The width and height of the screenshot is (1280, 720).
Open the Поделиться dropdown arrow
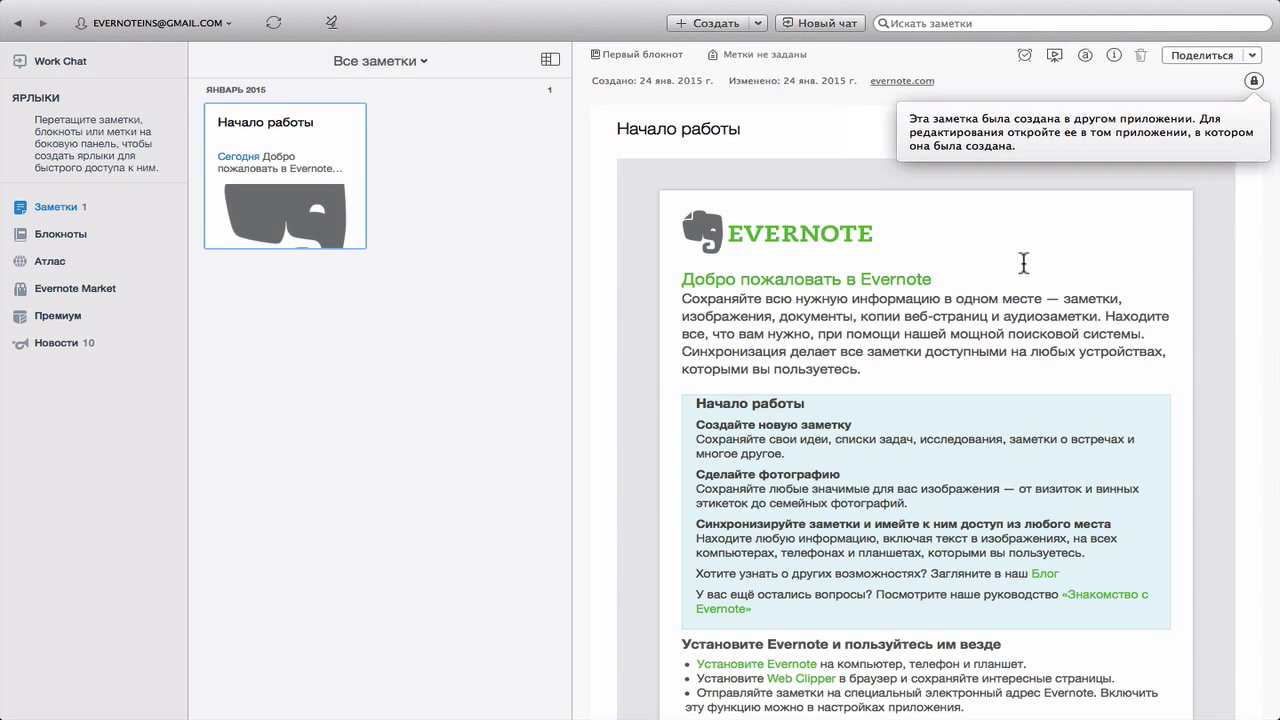[1253, 56]
